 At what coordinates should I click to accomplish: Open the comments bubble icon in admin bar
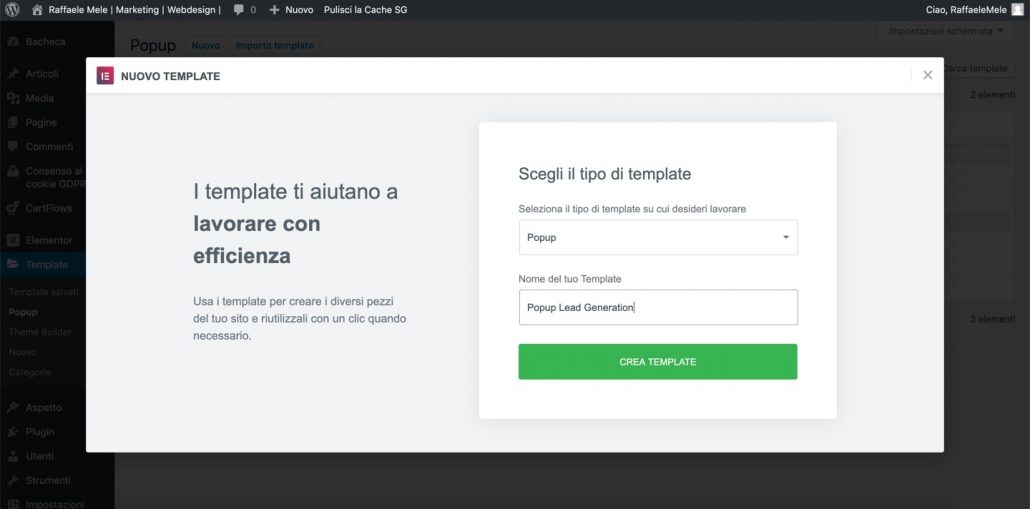click(238, 10)
